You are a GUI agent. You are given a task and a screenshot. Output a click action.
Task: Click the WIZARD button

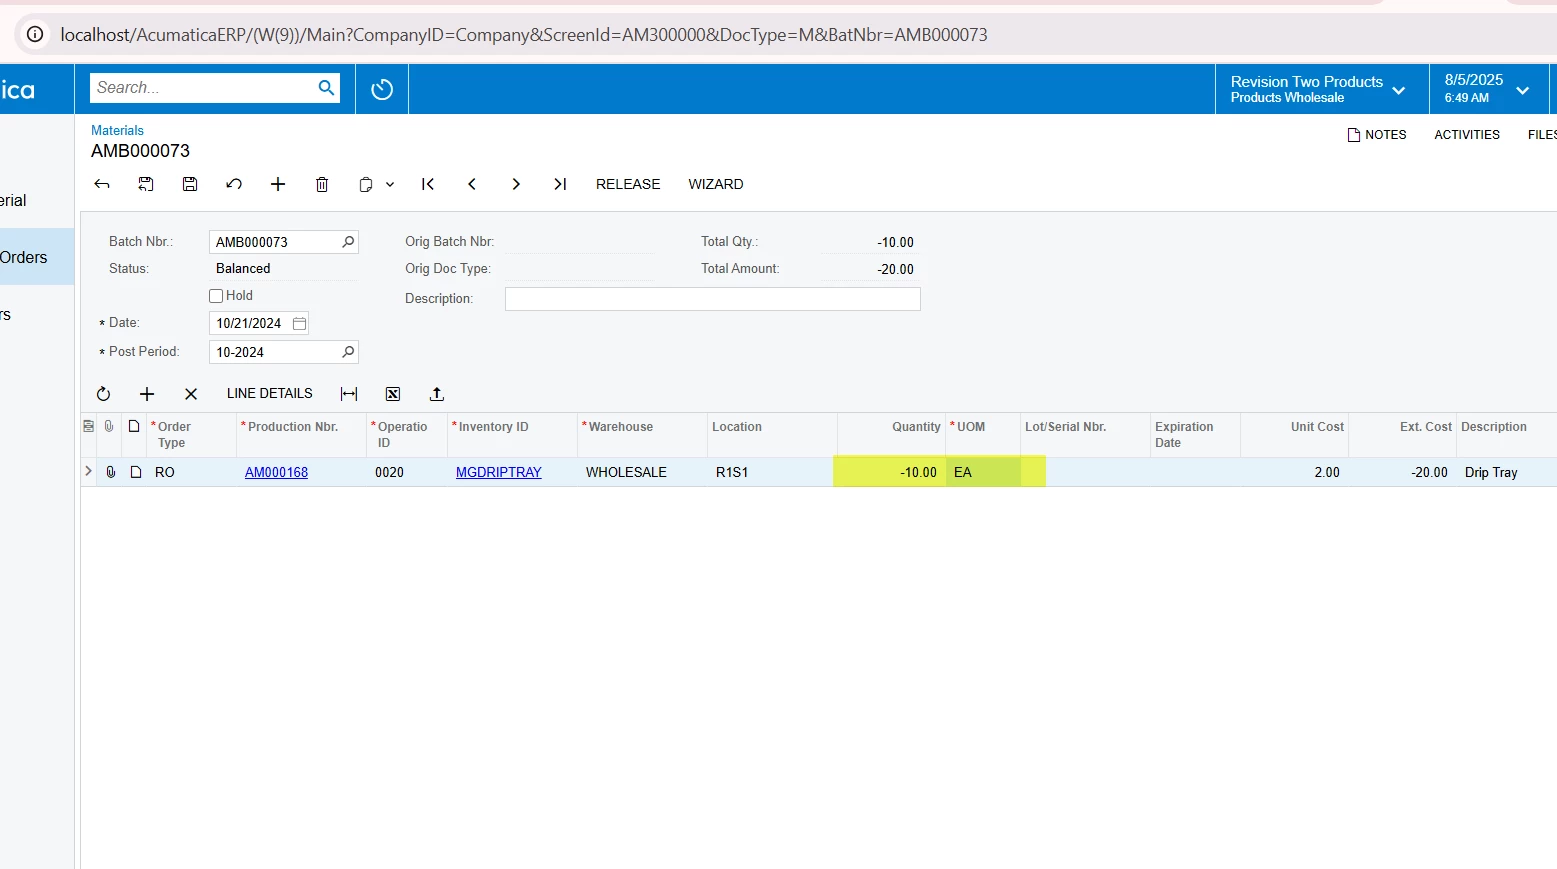(x=716, y=184)
